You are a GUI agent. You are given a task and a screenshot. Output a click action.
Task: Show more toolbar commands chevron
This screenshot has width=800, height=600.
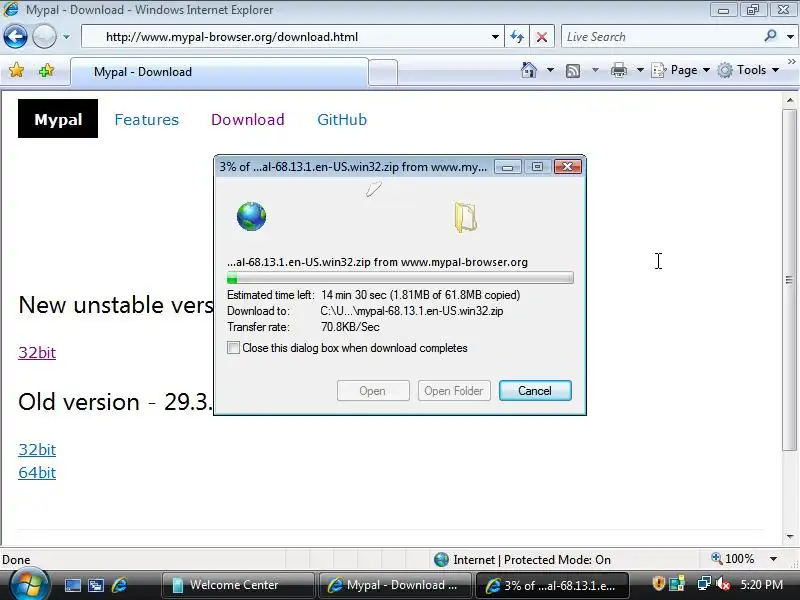coord(791,62)
